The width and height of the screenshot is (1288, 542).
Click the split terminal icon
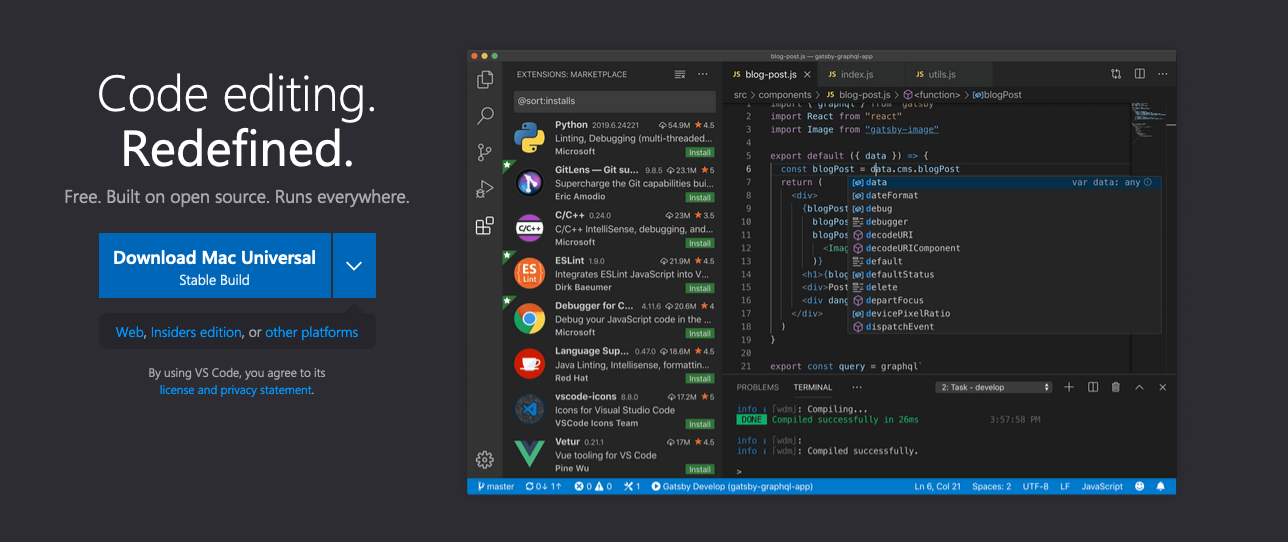point(1093,387)
